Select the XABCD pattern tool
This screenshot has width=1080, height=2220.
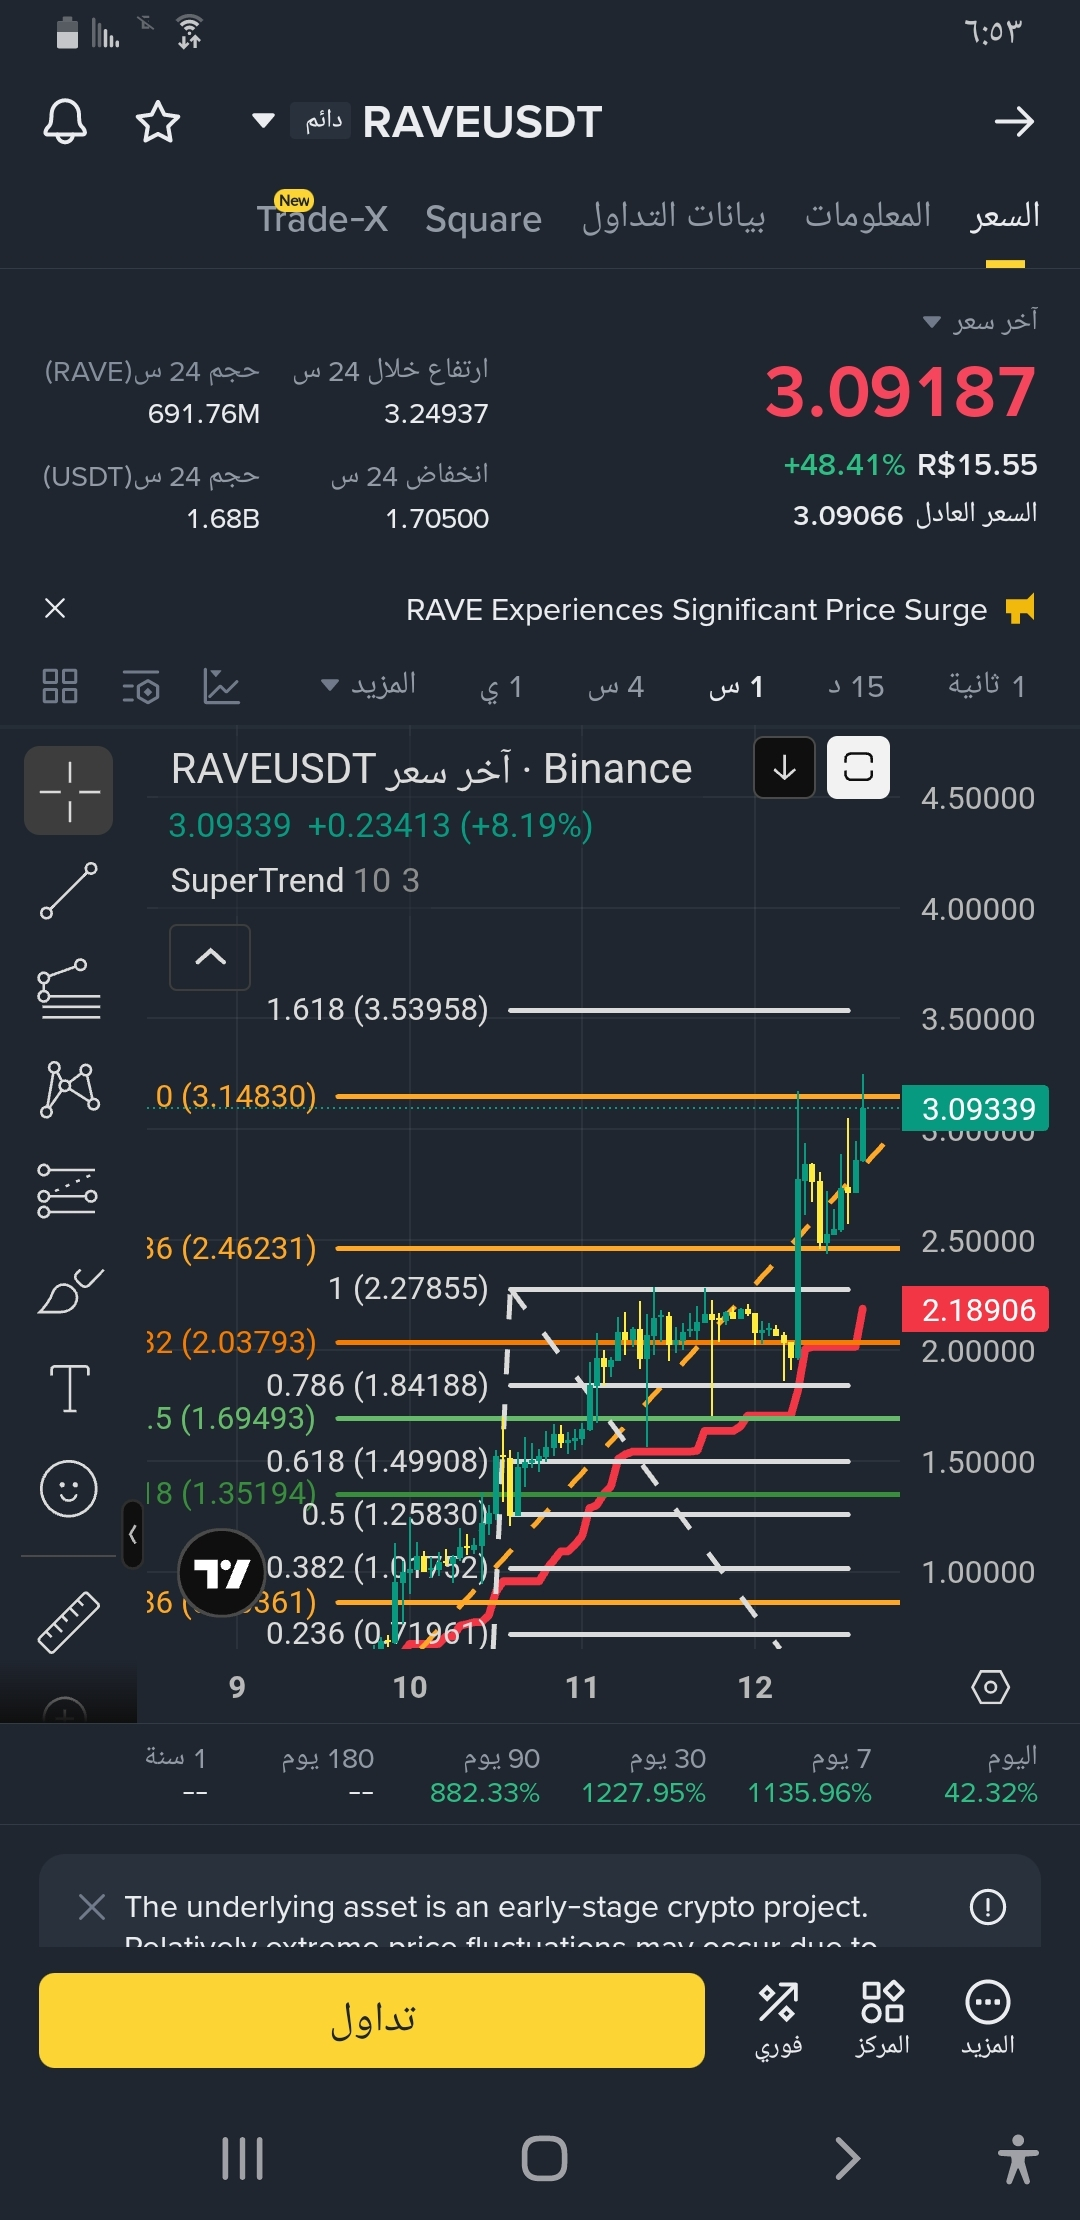(x=69, y=1089)
